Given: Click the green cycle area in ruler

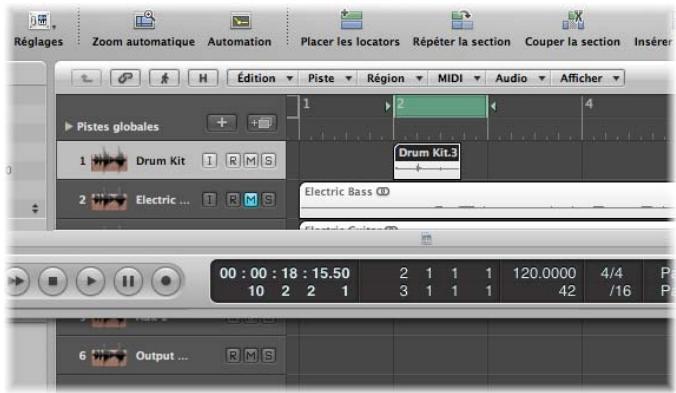Looking at the screenshot, I should click(x=440, y=106).
